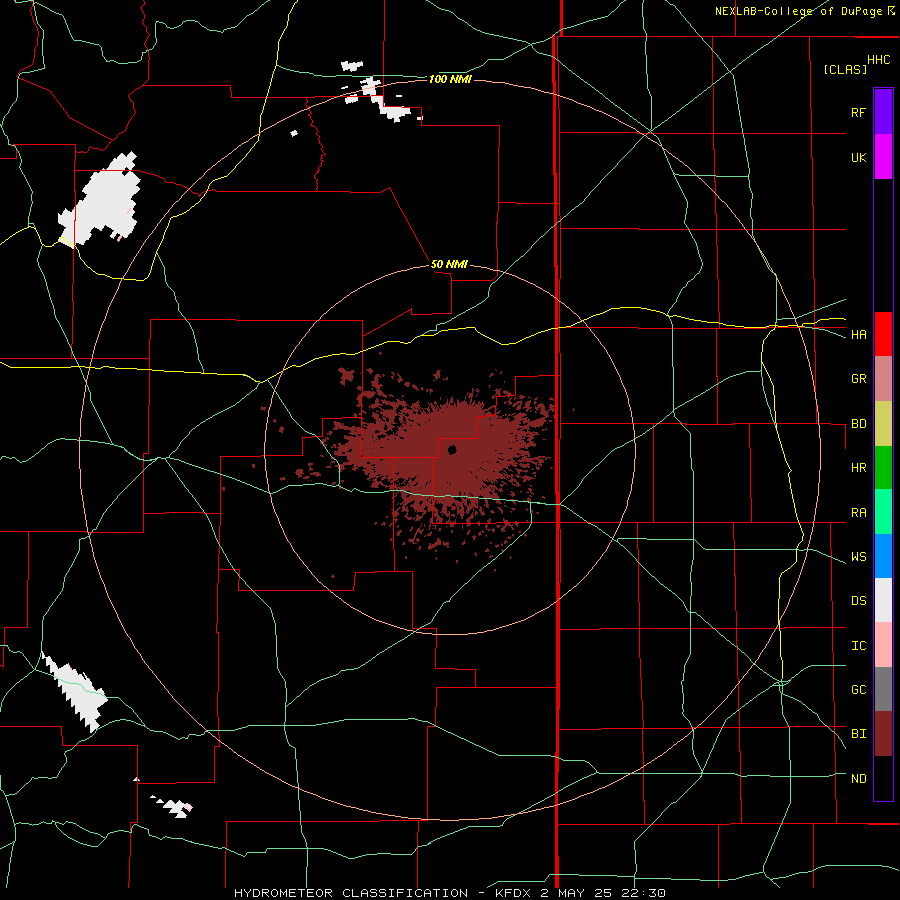The width and height of the screenshot is (900, 900).
Task: Pick the dark green HR legend swatch
Action: coord(883,467)
